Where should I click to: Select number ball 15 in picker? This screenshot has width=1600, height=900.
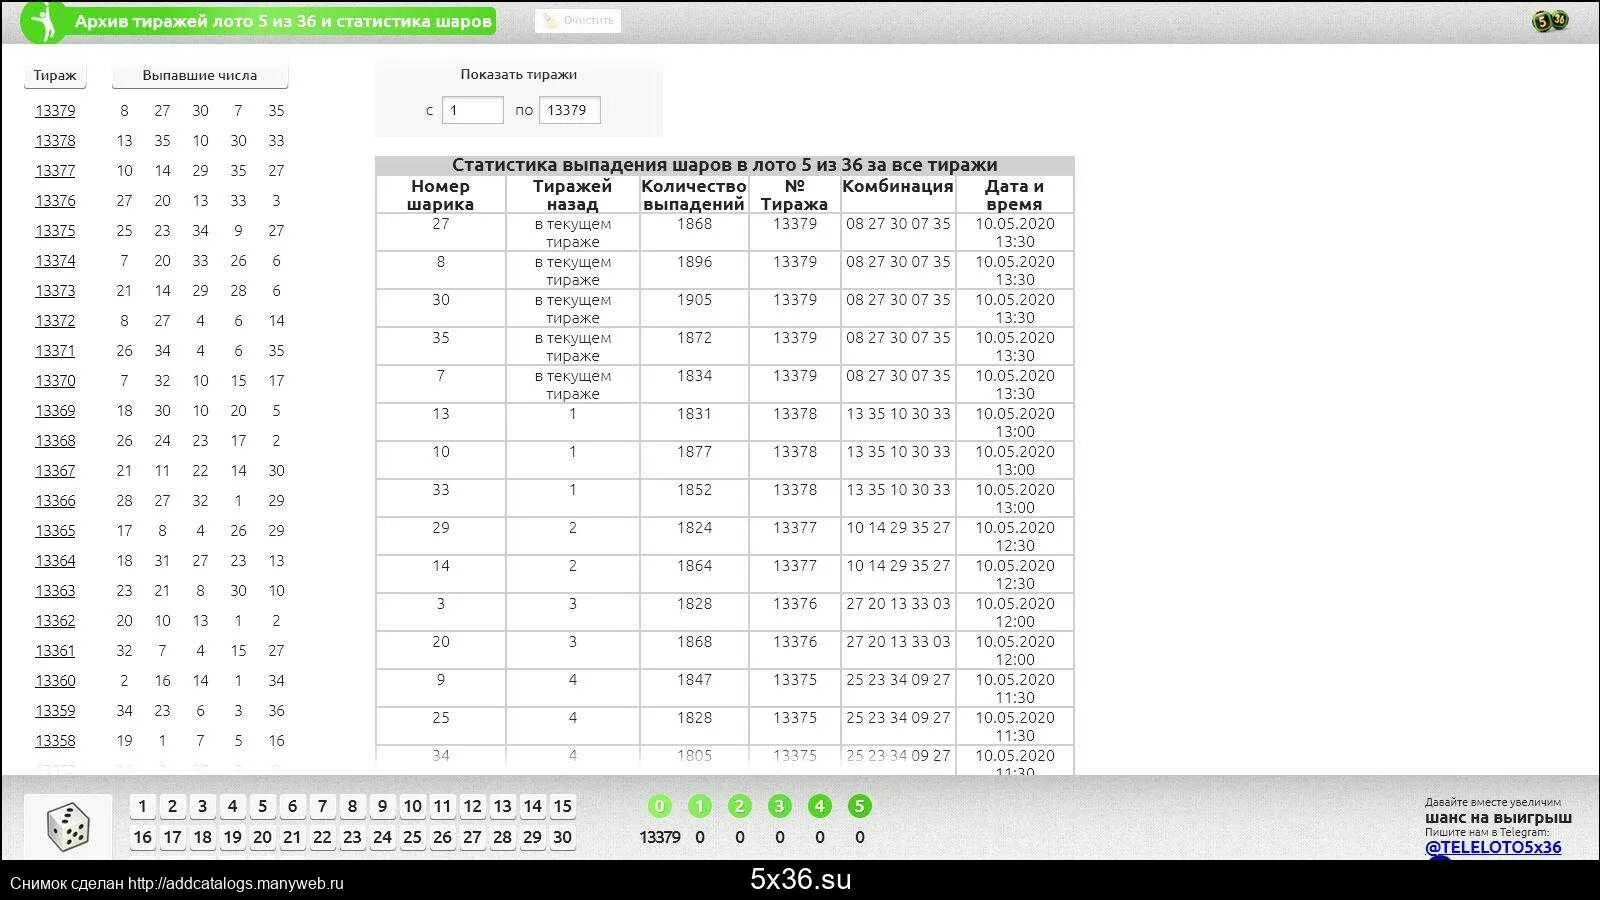562,806
